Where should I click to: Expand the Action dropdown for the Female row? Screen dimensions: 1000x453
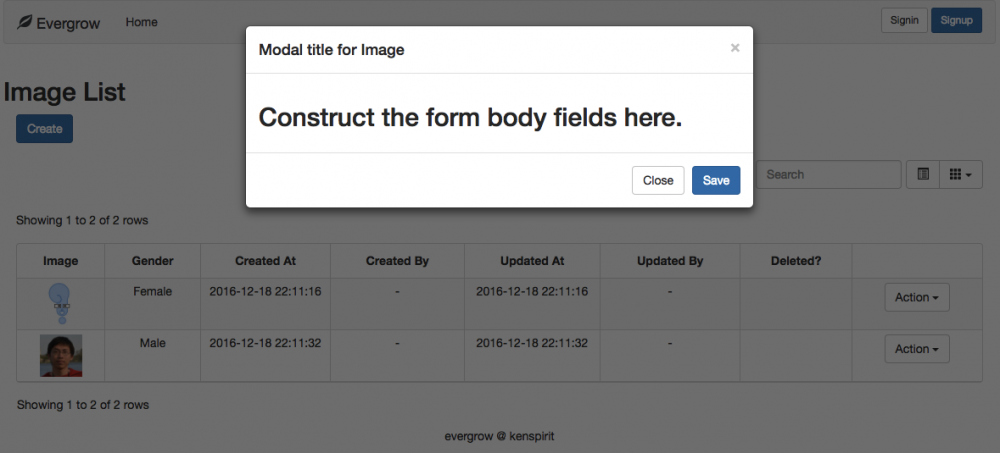(916, 297)
